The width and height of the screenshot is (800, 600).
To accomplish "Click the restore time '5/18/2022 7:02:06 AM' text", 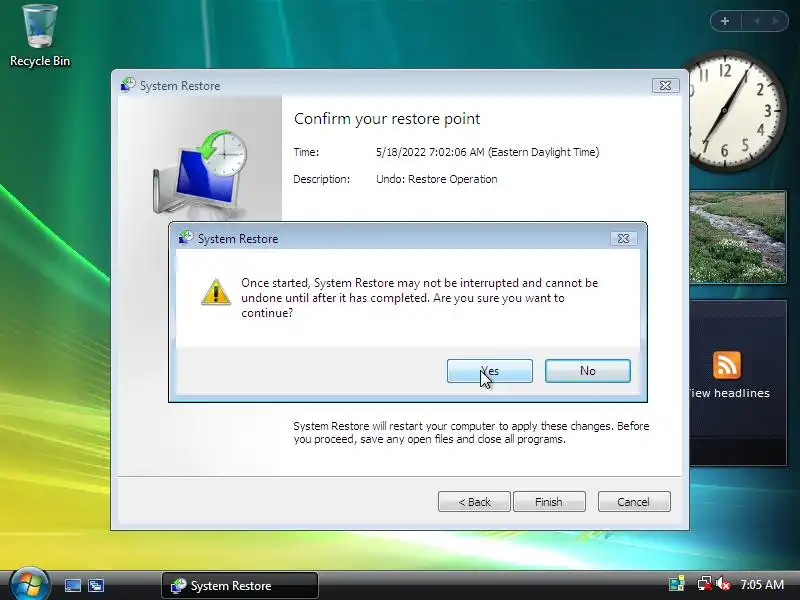I will (x=430, y=152).
